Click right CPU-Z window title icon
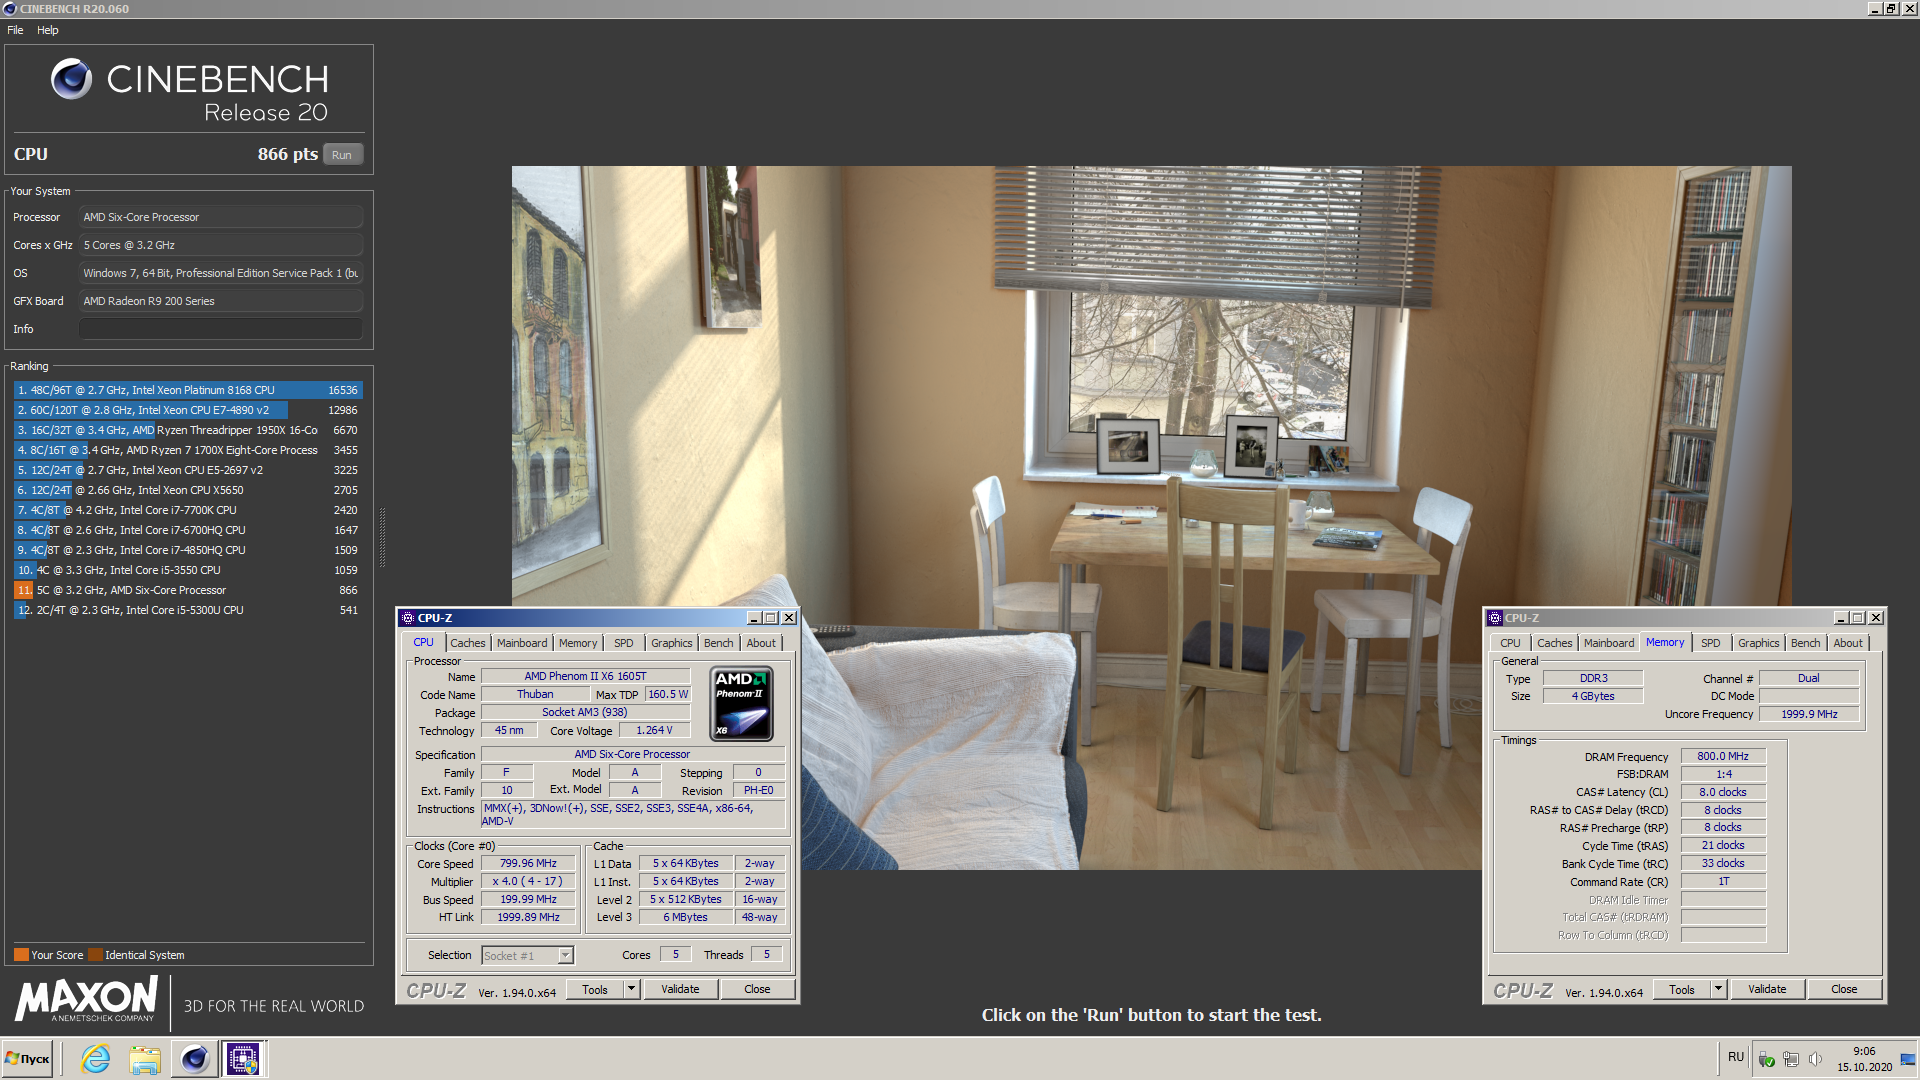The height and width of the screenshot is (1080, 1920). [1494, 618]
